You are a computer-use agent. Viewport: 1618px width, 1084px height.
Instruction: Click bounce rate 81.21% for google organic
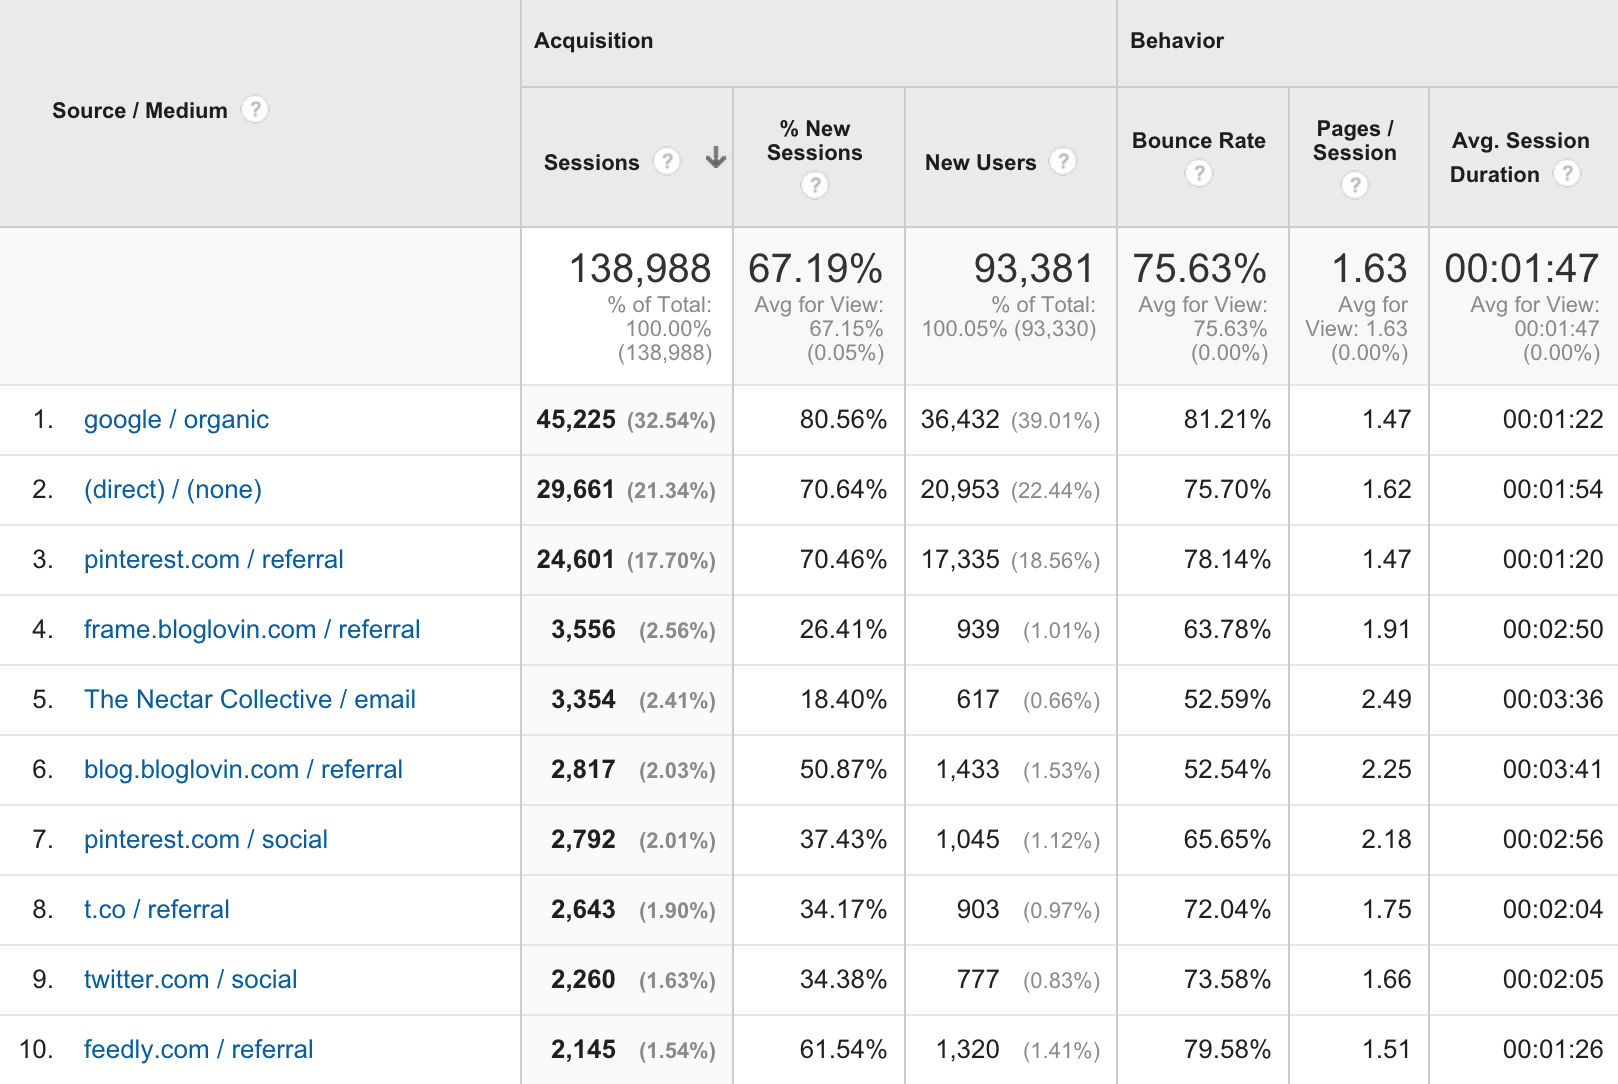click(x=1227, y=419)
